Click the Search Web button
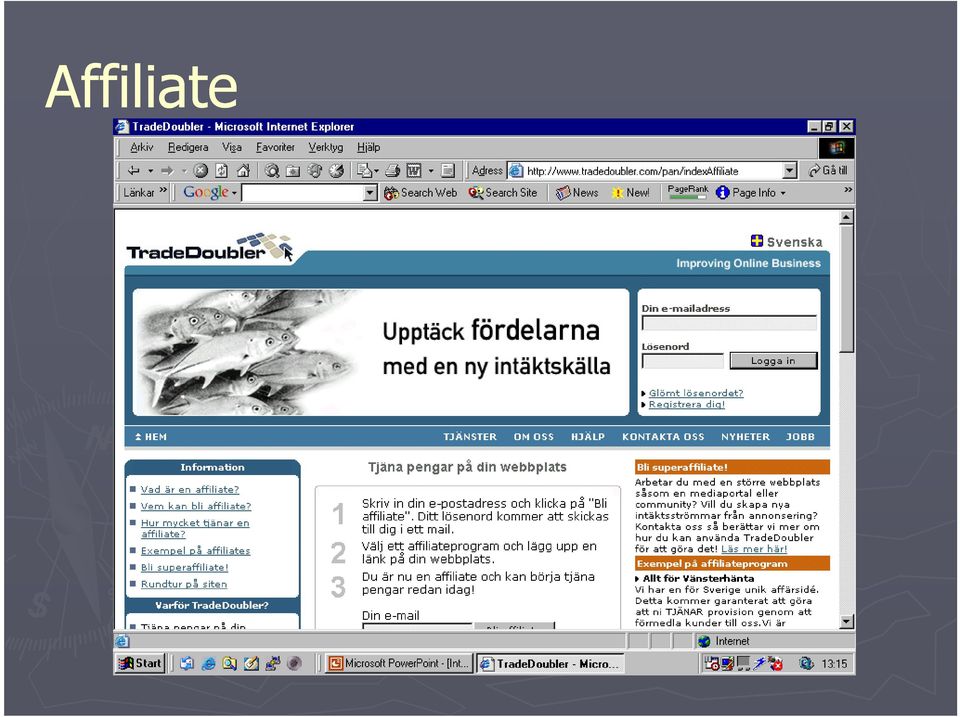Viewport: 960px width, 717px height. (421, 193)
